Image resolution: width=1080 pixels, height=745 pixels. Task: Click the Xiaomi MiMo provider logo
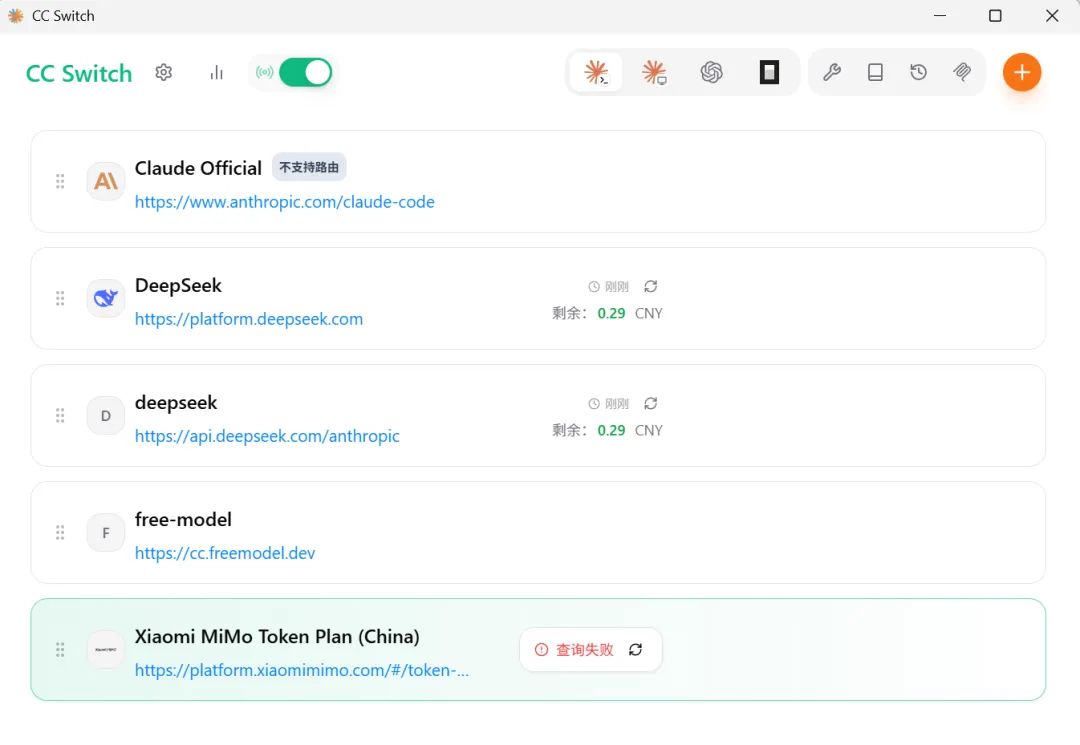105,649
